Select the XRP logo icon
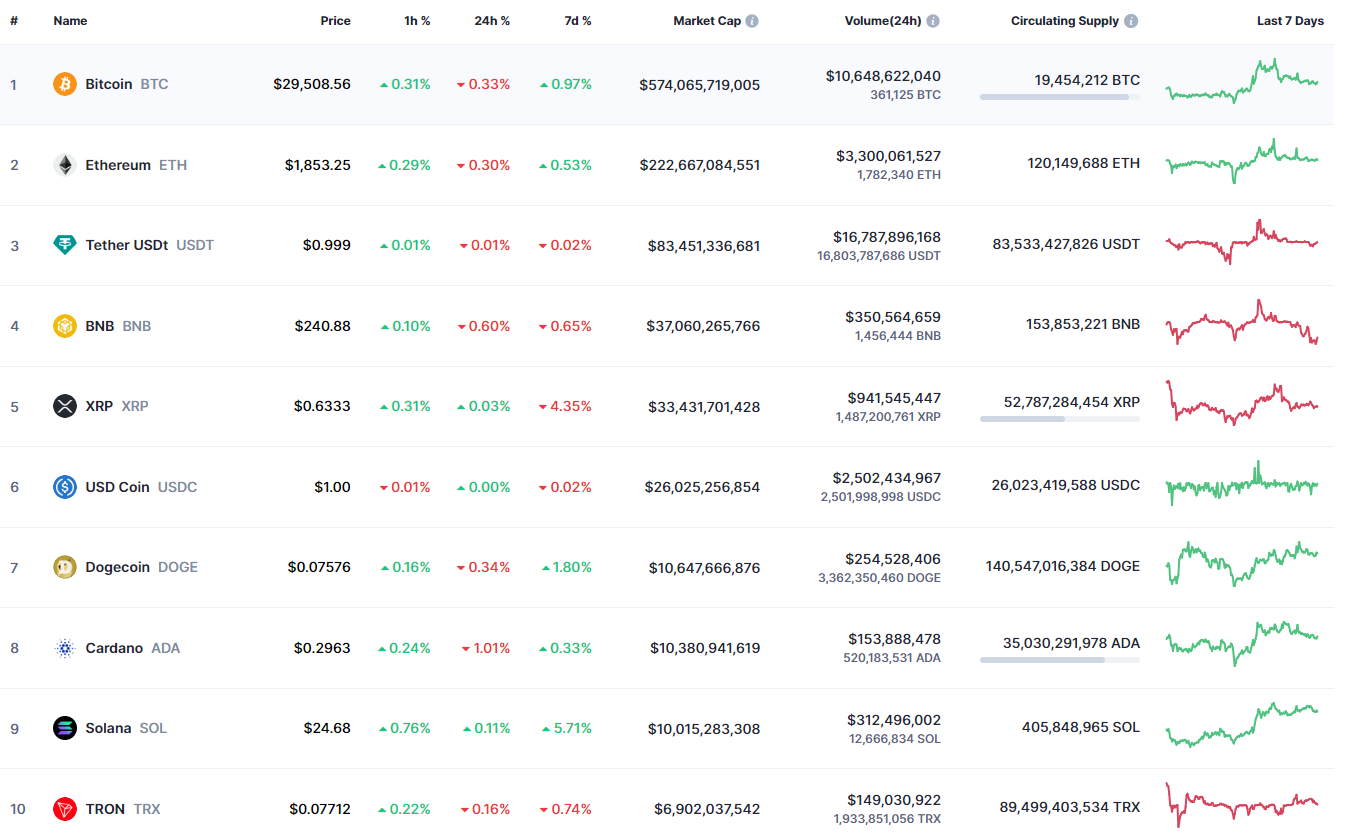The height and width of the screenshot is (837, 1347). 65,406
